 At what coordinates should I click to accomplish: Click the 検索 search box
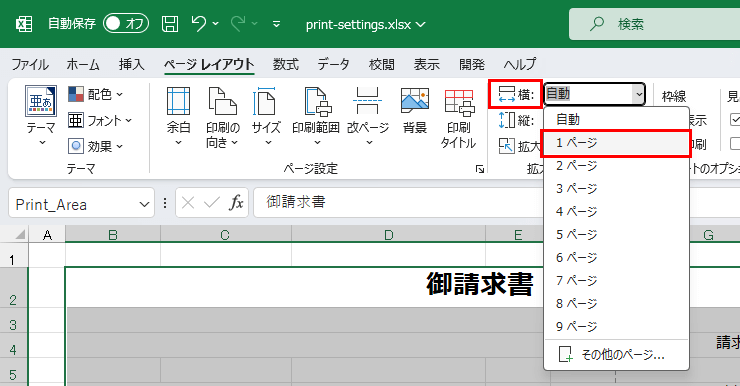(656, 24)
